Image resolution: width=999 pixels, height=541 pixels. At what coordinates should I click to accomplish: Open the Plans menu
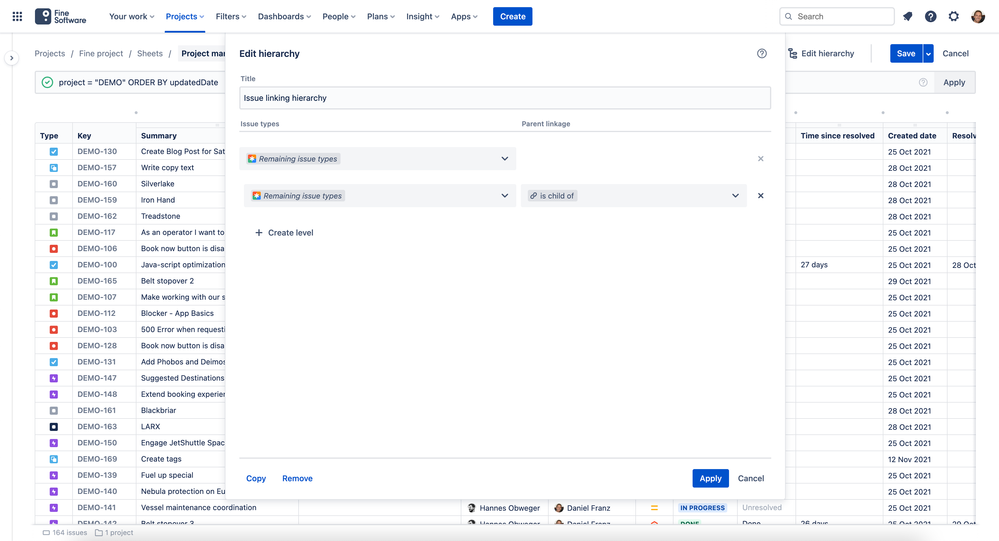point(381,17)
